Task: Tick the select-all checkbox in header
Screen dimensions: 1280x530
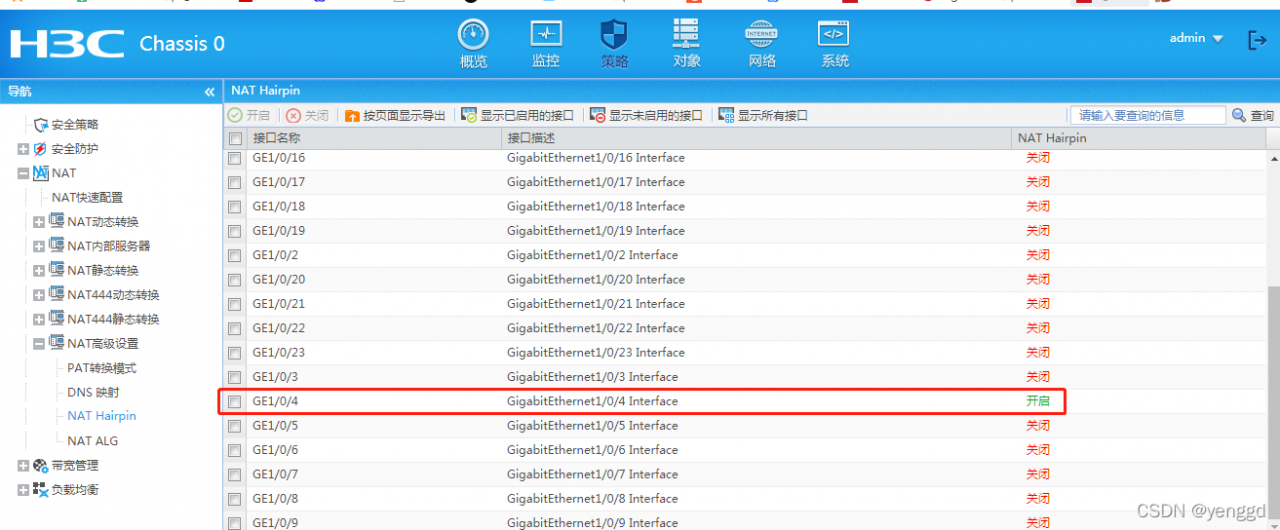Action: point(235,138)
